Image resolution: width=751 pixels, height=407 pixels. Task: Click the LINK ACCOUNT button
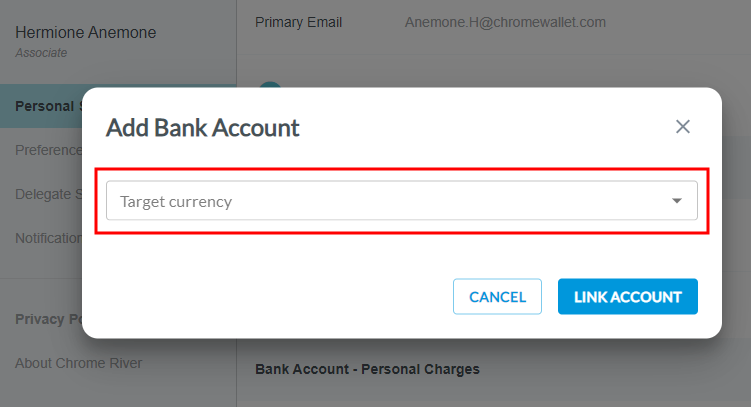coord(627,297)
